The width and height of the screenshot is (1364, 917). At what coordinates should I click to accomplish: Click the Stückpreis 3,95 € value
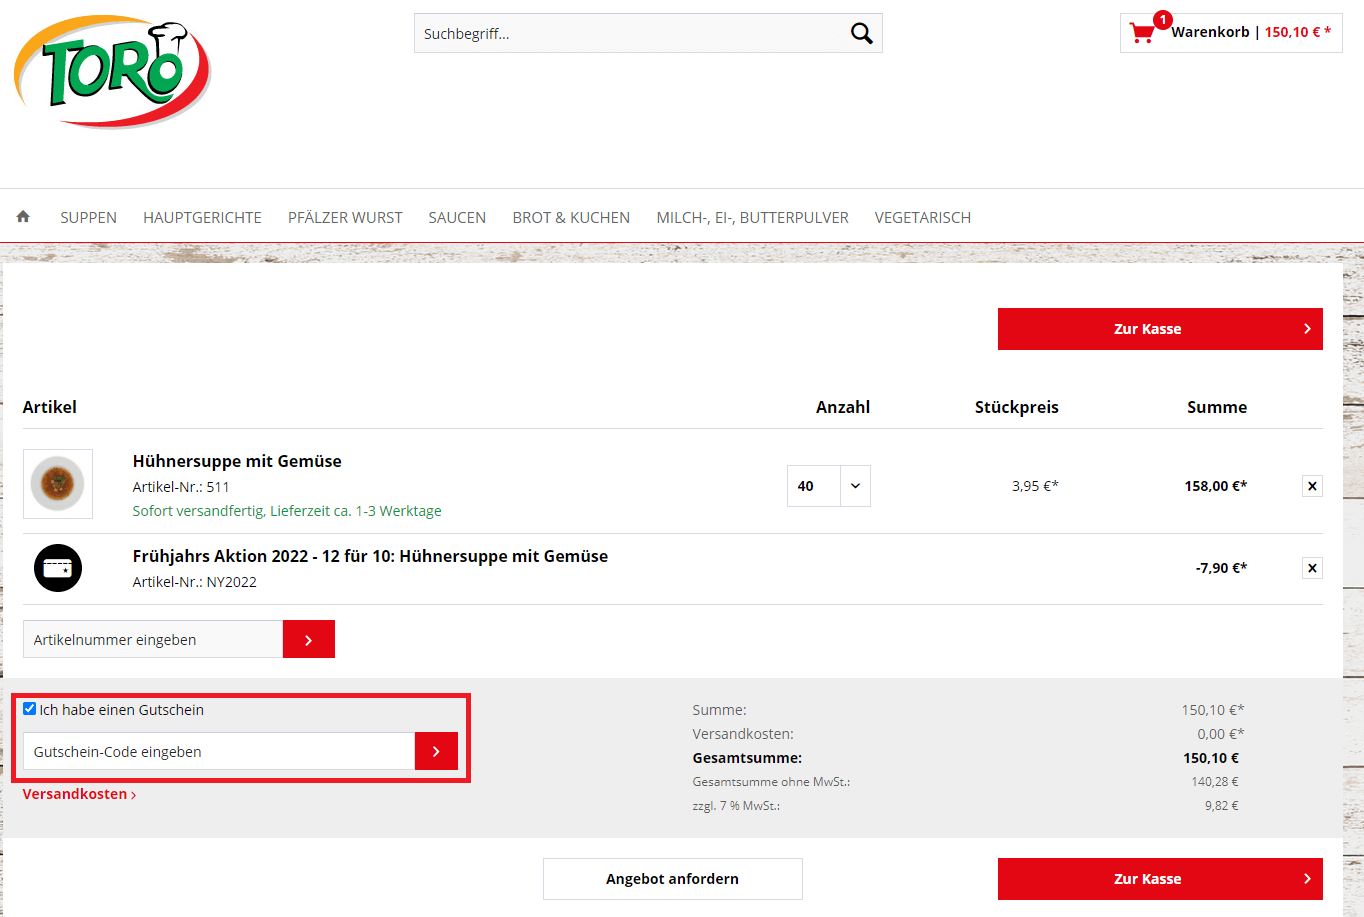click(x=1035, y=486)
